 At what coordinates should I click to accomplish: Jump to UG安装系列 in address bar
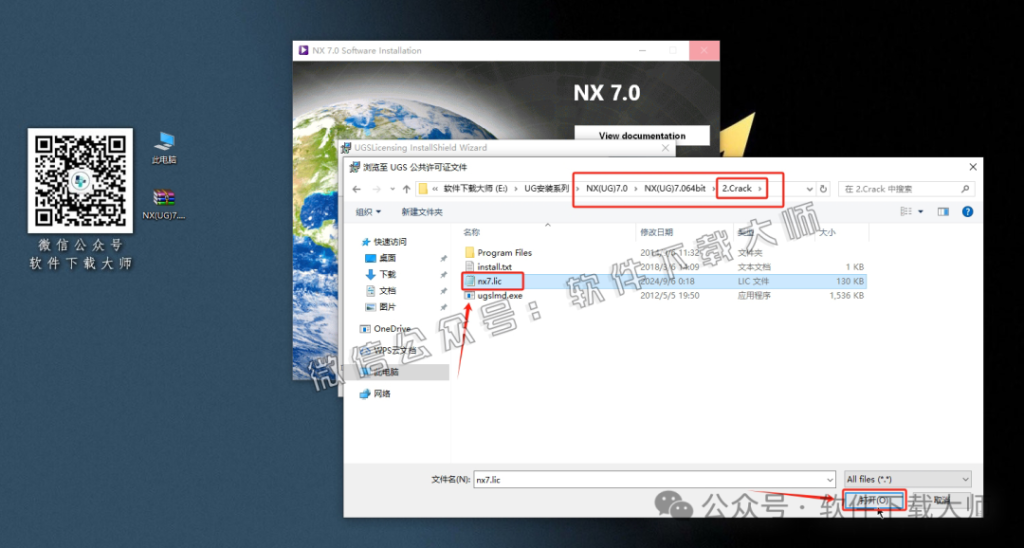[x=546, y=189]
